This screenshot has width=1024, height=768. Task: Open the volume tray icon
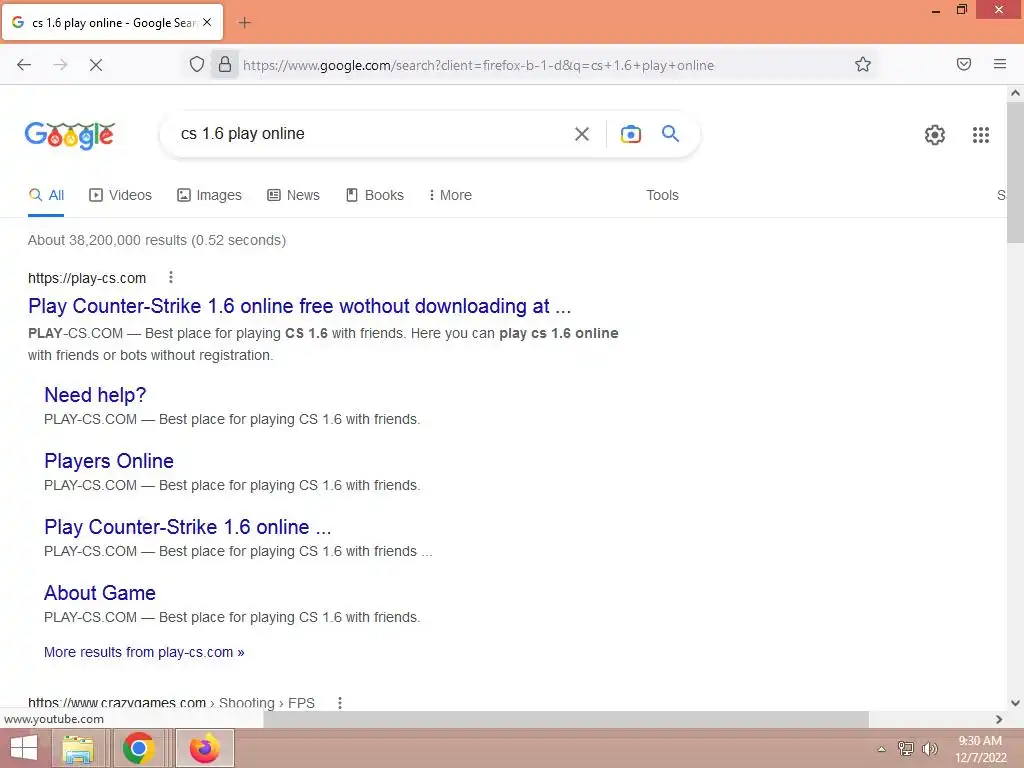pos(929,748)
